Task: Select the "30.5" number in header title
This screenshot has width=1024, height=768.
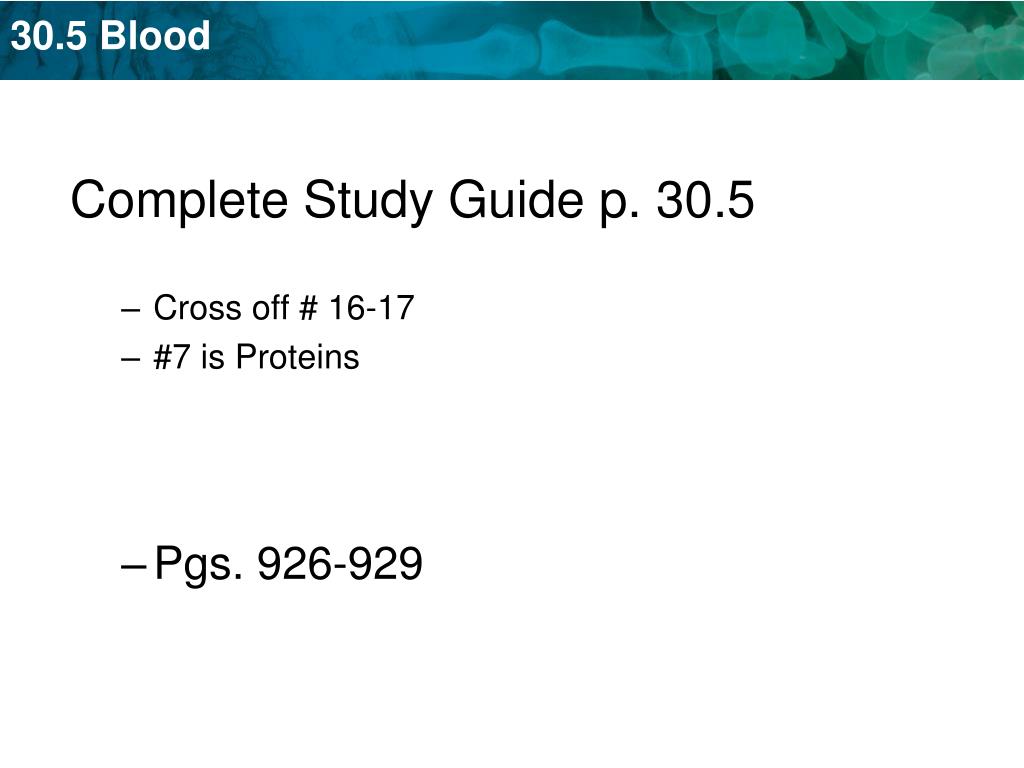Action: click(x=48, y=36)
